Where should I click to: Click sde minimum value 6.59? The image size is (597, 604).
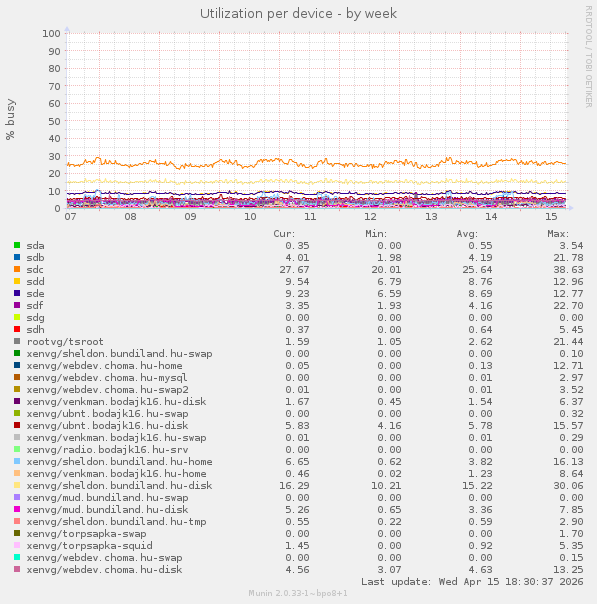click(x=389, y=294)
